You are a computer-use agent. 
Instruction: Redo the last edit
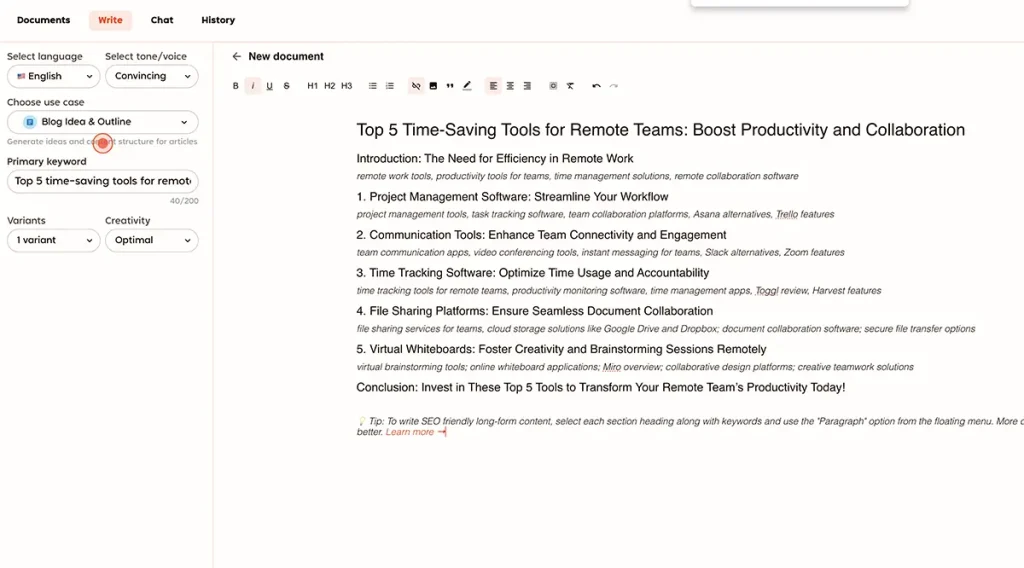[613, 86]
